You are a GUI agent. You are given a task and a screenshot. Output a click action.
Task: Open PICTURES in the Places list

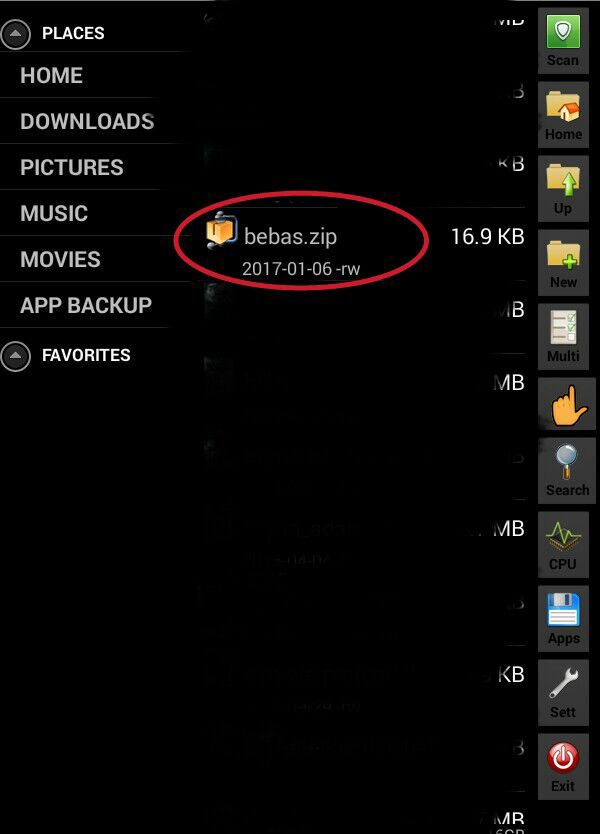[72, 167]
